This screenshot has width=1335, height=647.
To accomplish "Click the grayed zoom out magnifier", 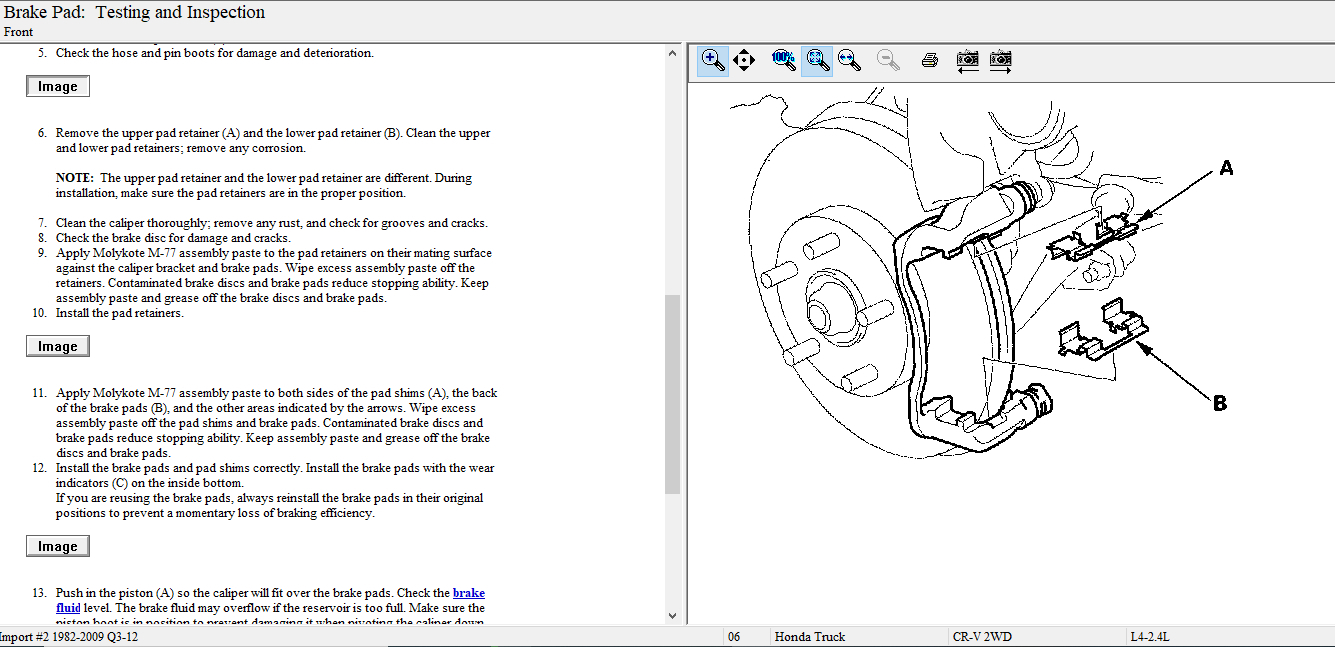I will click(887, 60).
